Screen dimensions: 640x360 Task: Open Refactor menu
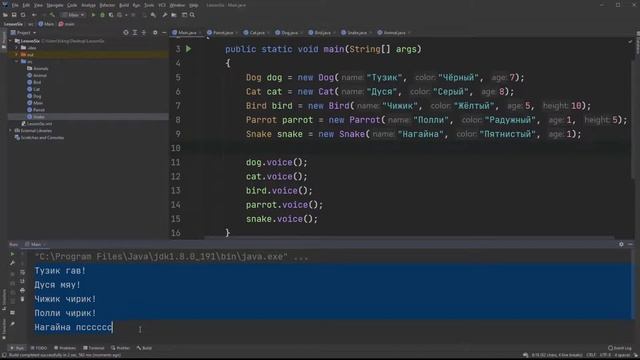coord(107,5)
